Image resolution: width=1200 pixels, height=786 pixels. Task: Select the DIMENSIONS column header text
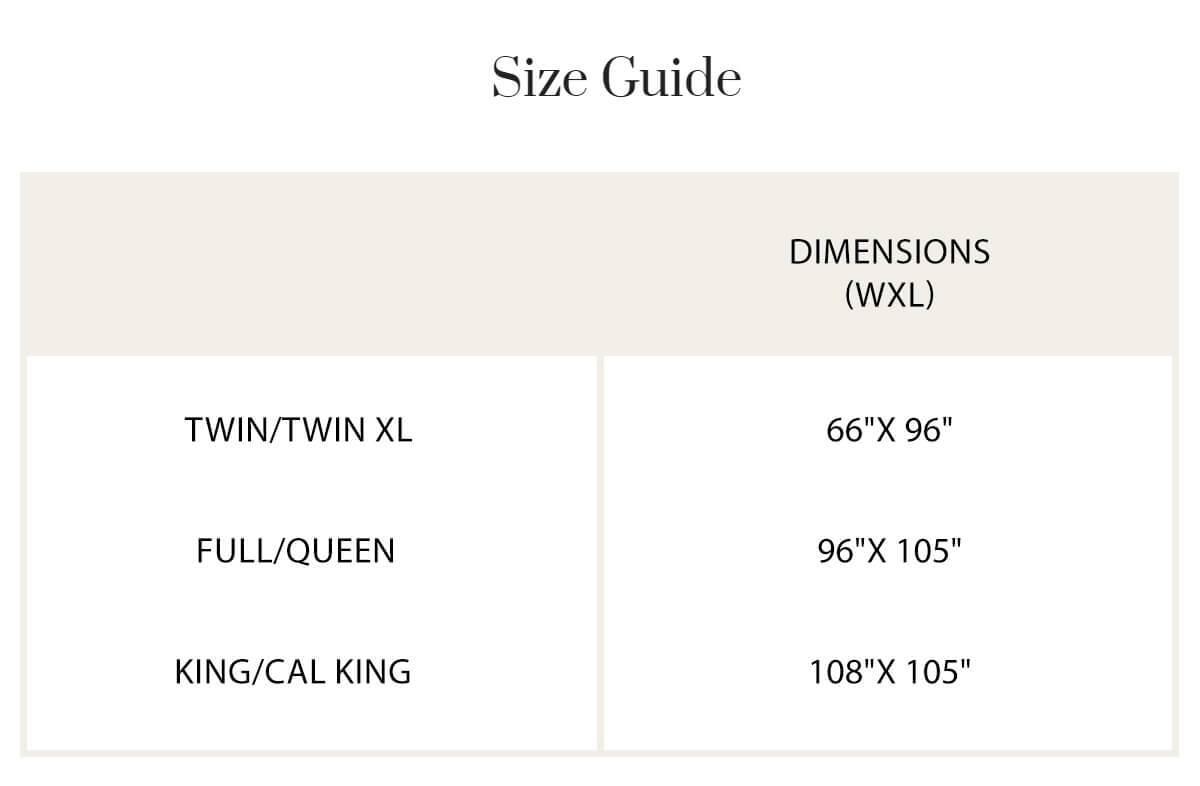tap(889, 252)
